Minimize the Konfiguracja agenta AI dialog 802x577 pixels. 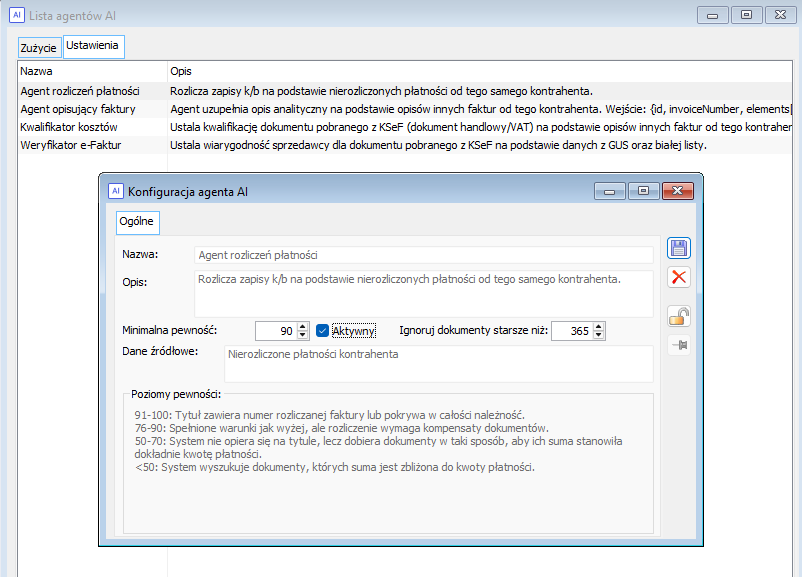(610, 191)
